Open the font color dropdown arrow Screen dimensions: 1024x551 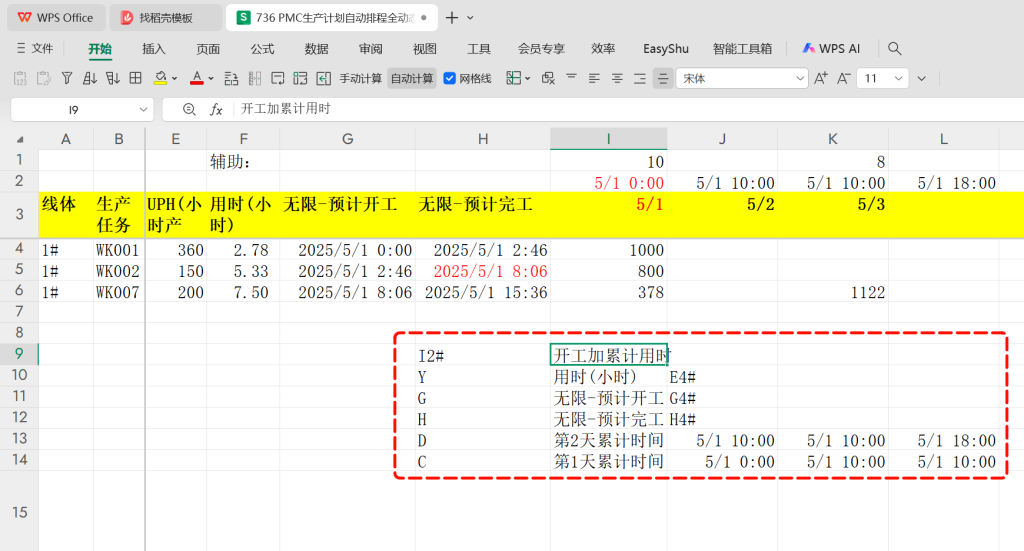click(x=211, y=79)
